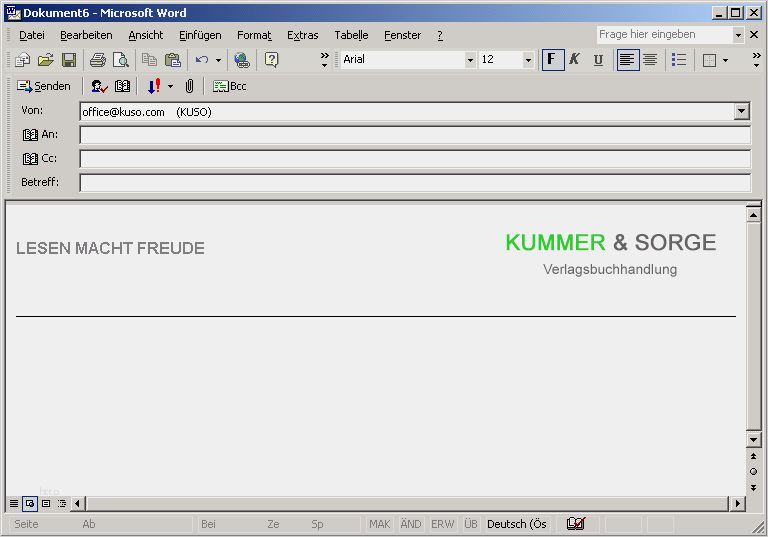This screenshot has height=537, width=768.
Task: Open the Ansicht menu
Action: click(146, 35)
